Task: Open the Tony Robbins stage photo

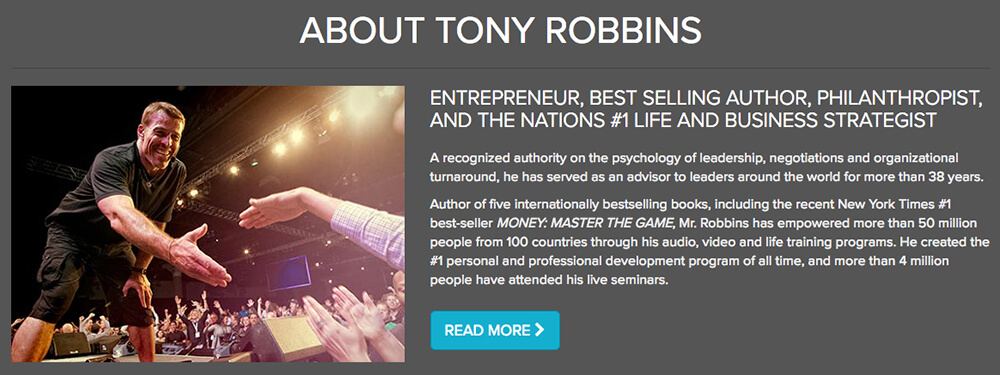Action: tap(208, 224)
